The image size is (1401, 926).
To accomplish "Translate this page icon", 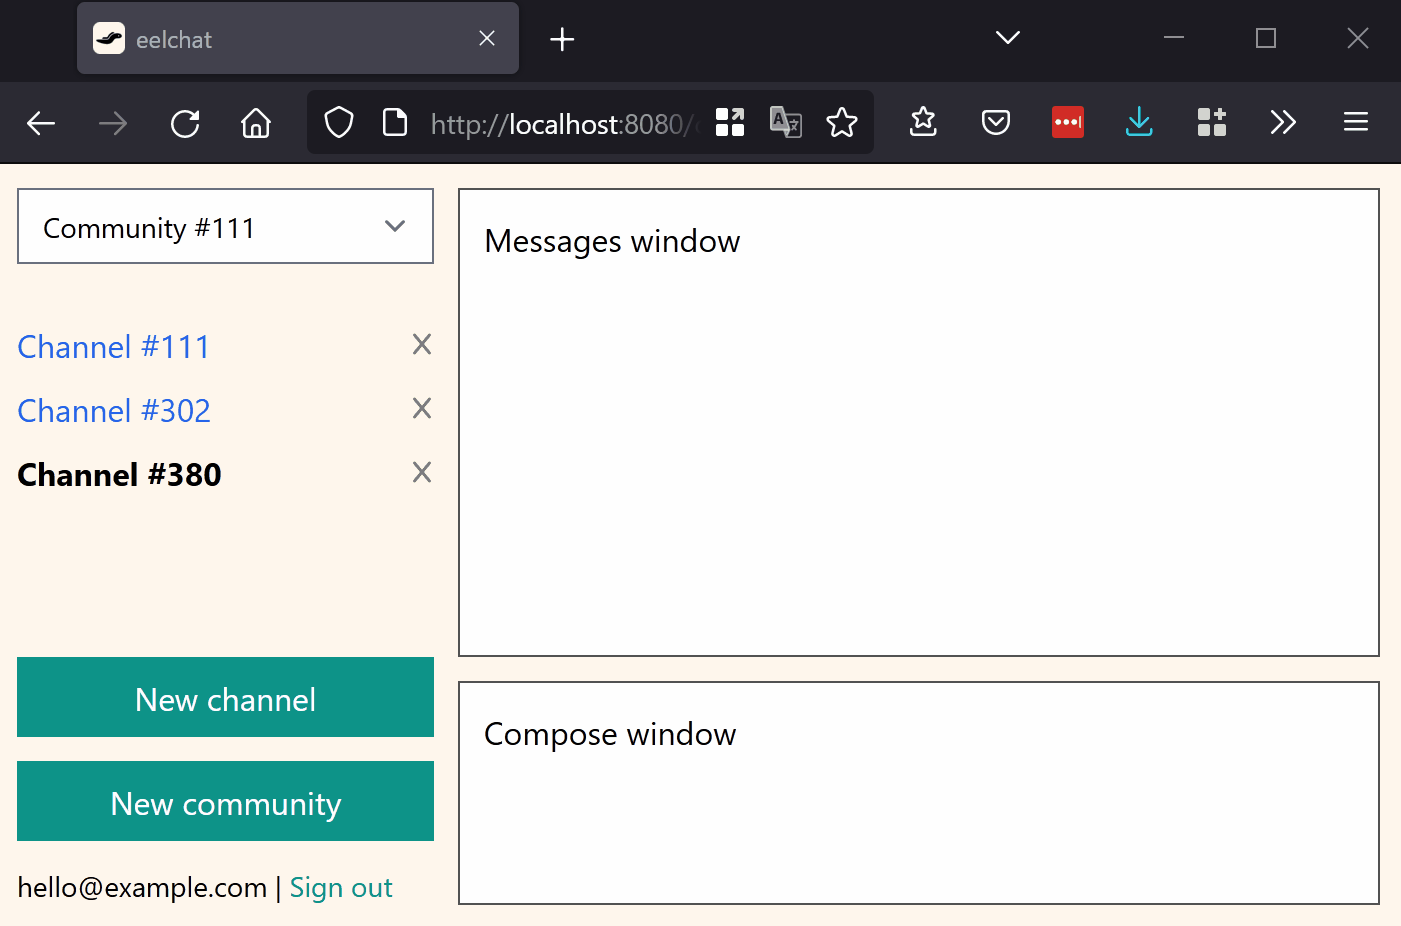I will (x=786, y=122).
